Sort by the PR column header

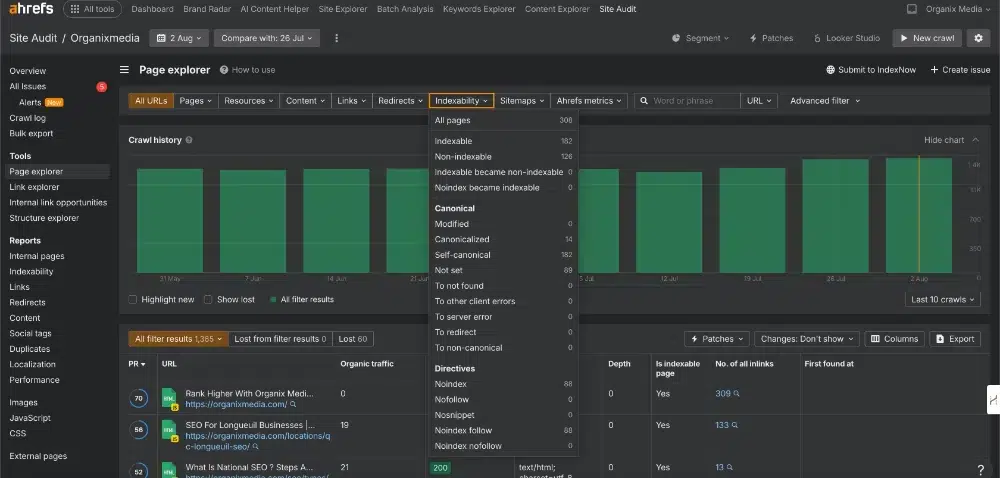[x=136, y=364]
